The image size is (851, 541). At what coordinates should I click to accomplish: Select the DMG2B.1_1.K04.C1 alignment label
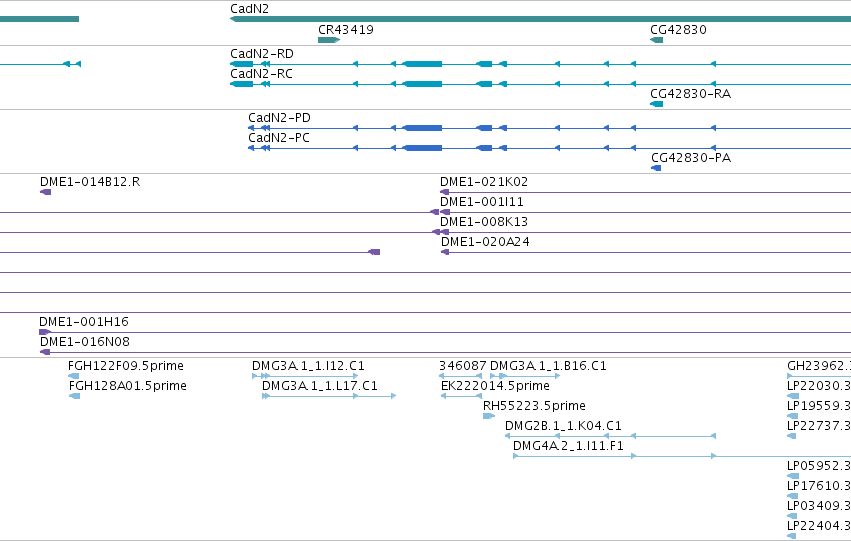[x=563, y=426]
